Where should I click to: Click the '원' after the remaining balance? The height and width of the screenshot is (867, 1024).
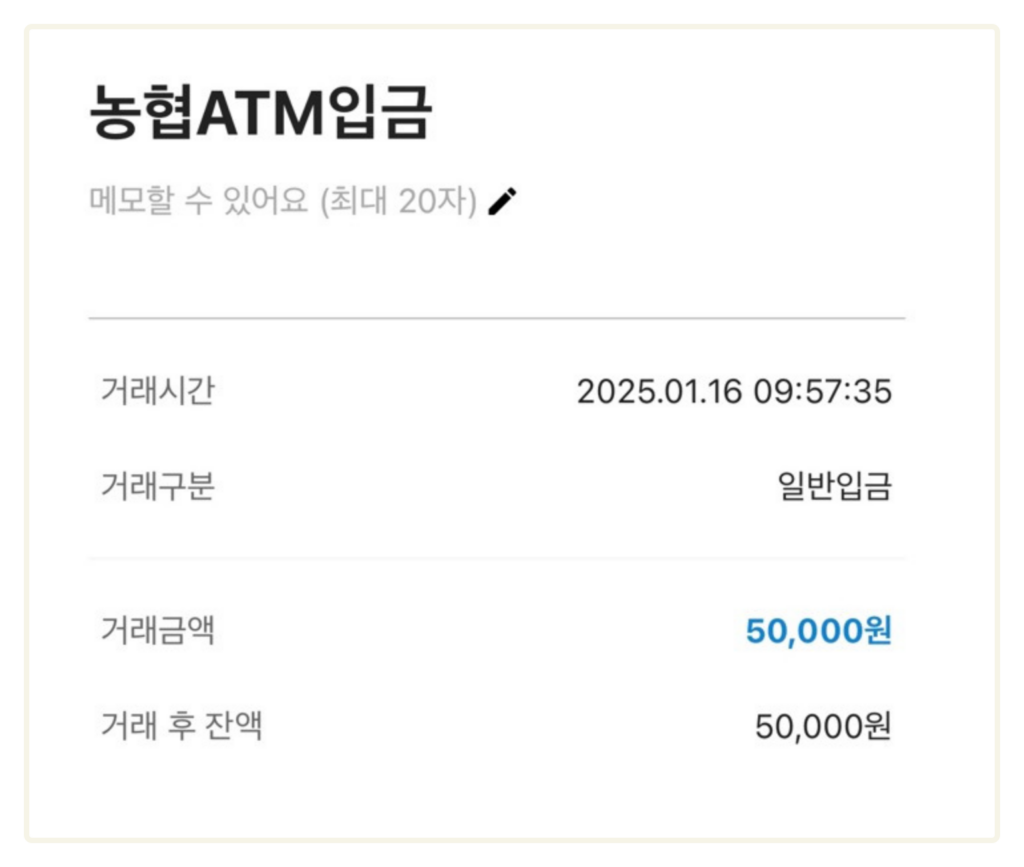(x=877, y=726)
